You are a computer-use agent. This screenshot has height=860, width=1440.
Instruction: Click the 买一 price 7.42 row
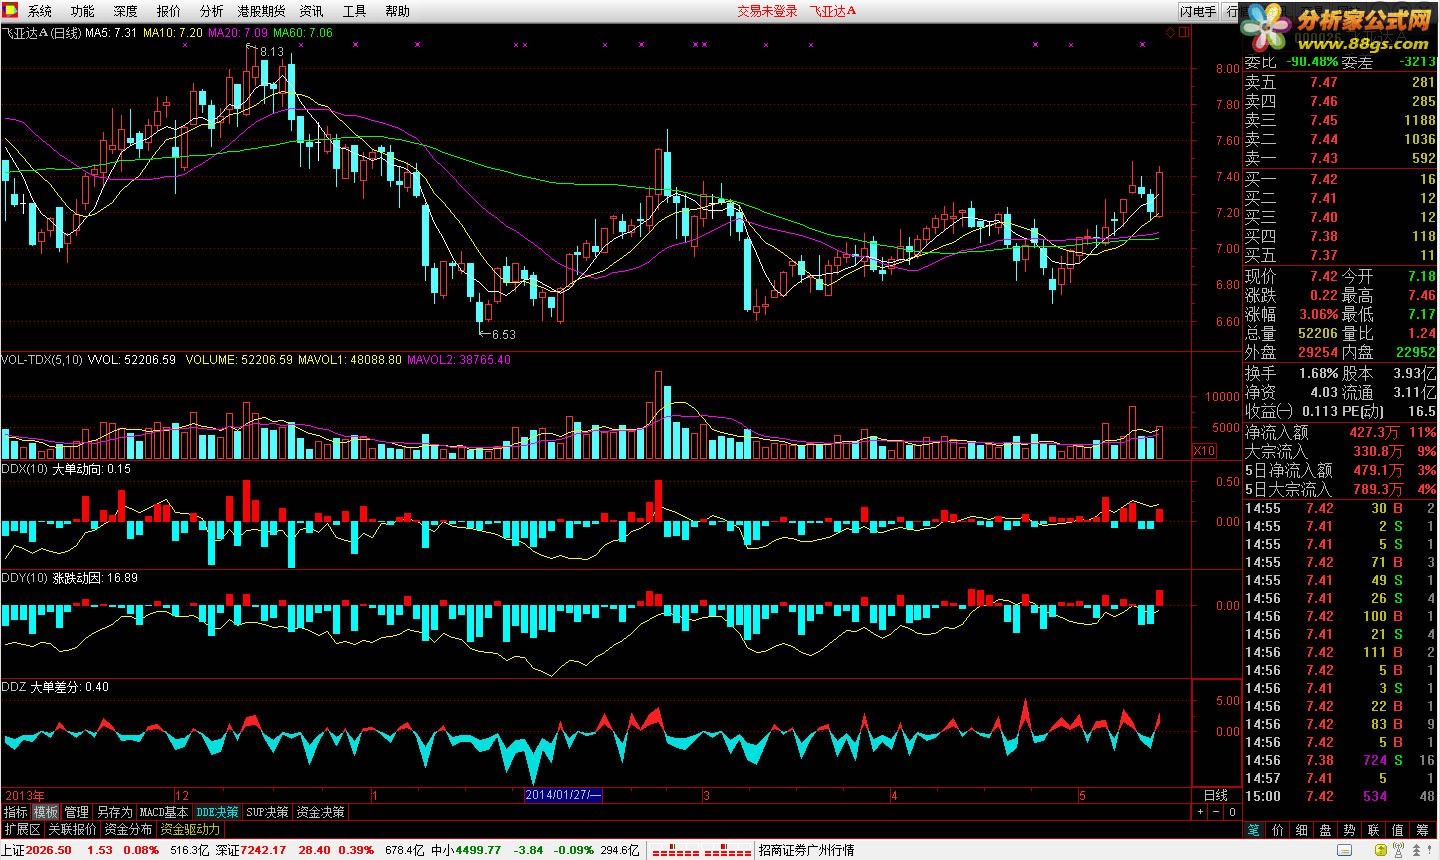[1340, 179]
